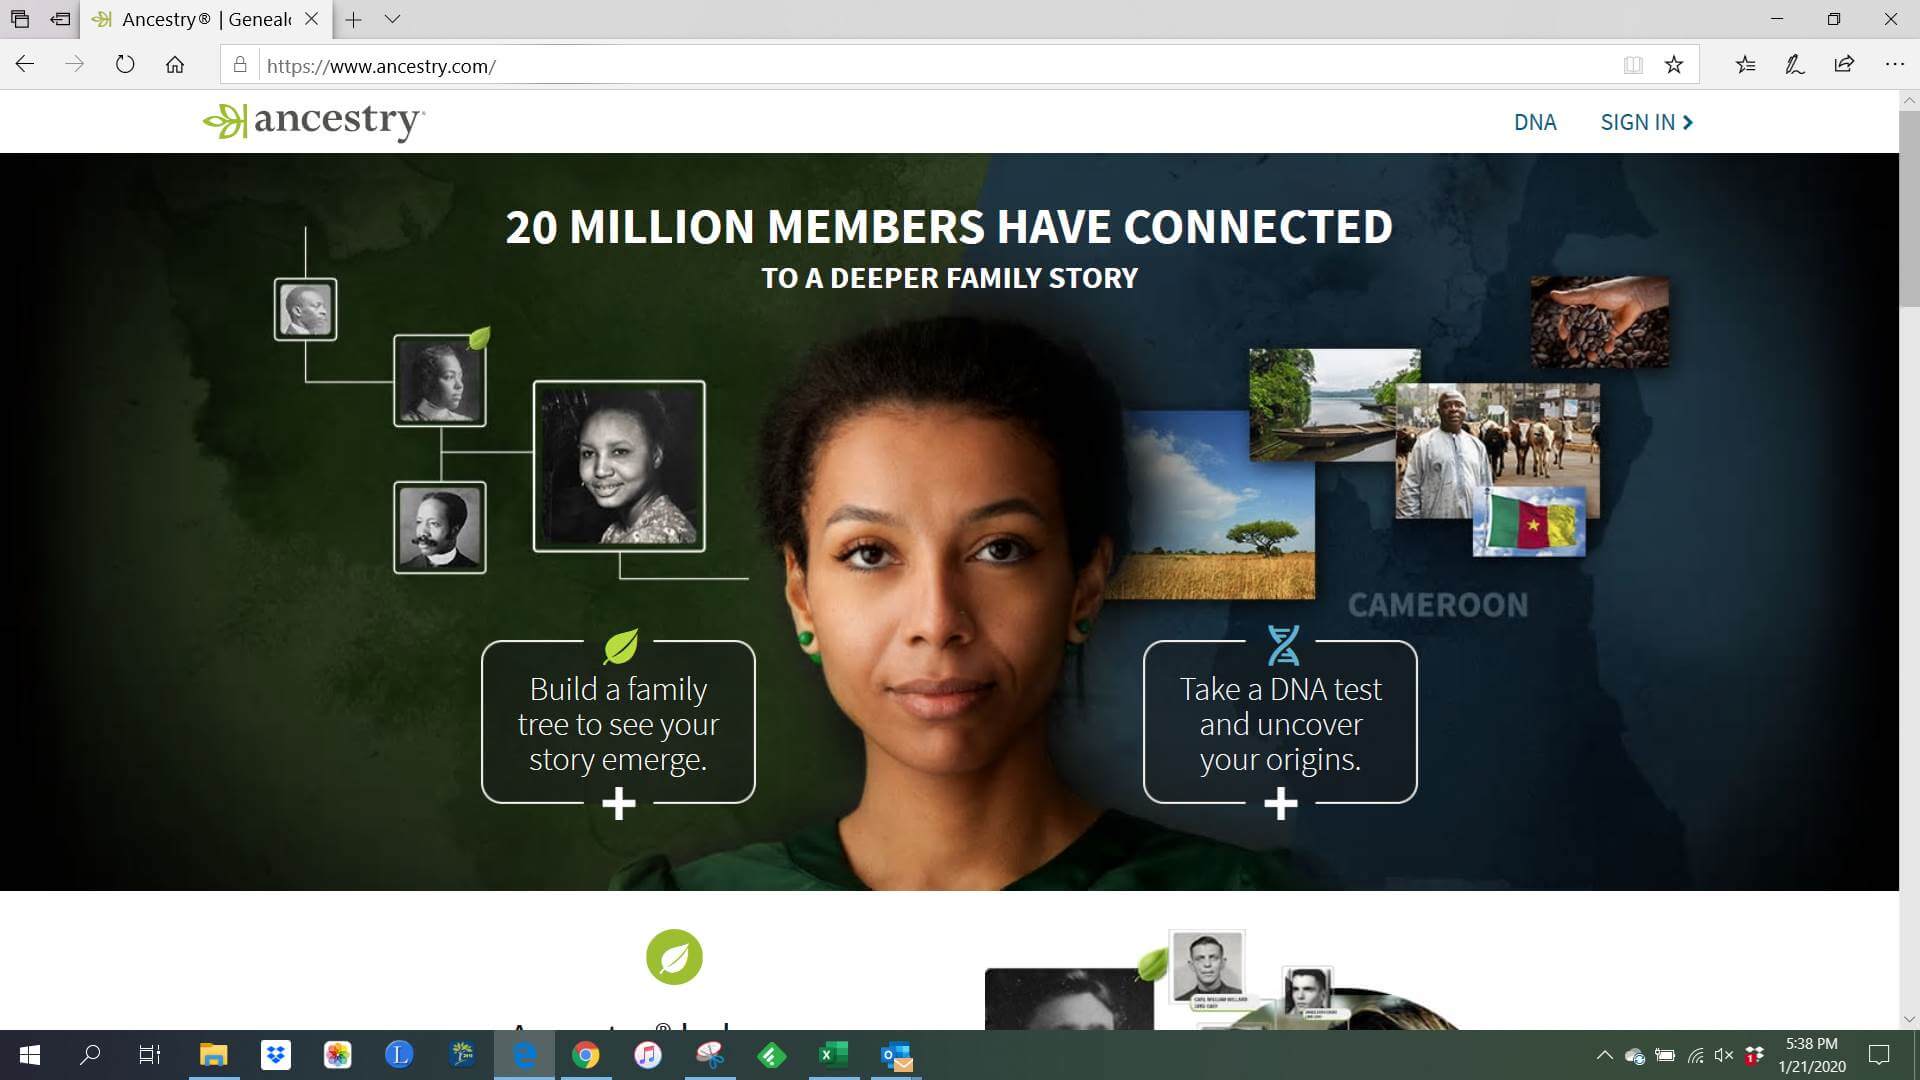Go to browser home page
The height and width of the screenshot is (1080, 1920).
click(175, 65)
